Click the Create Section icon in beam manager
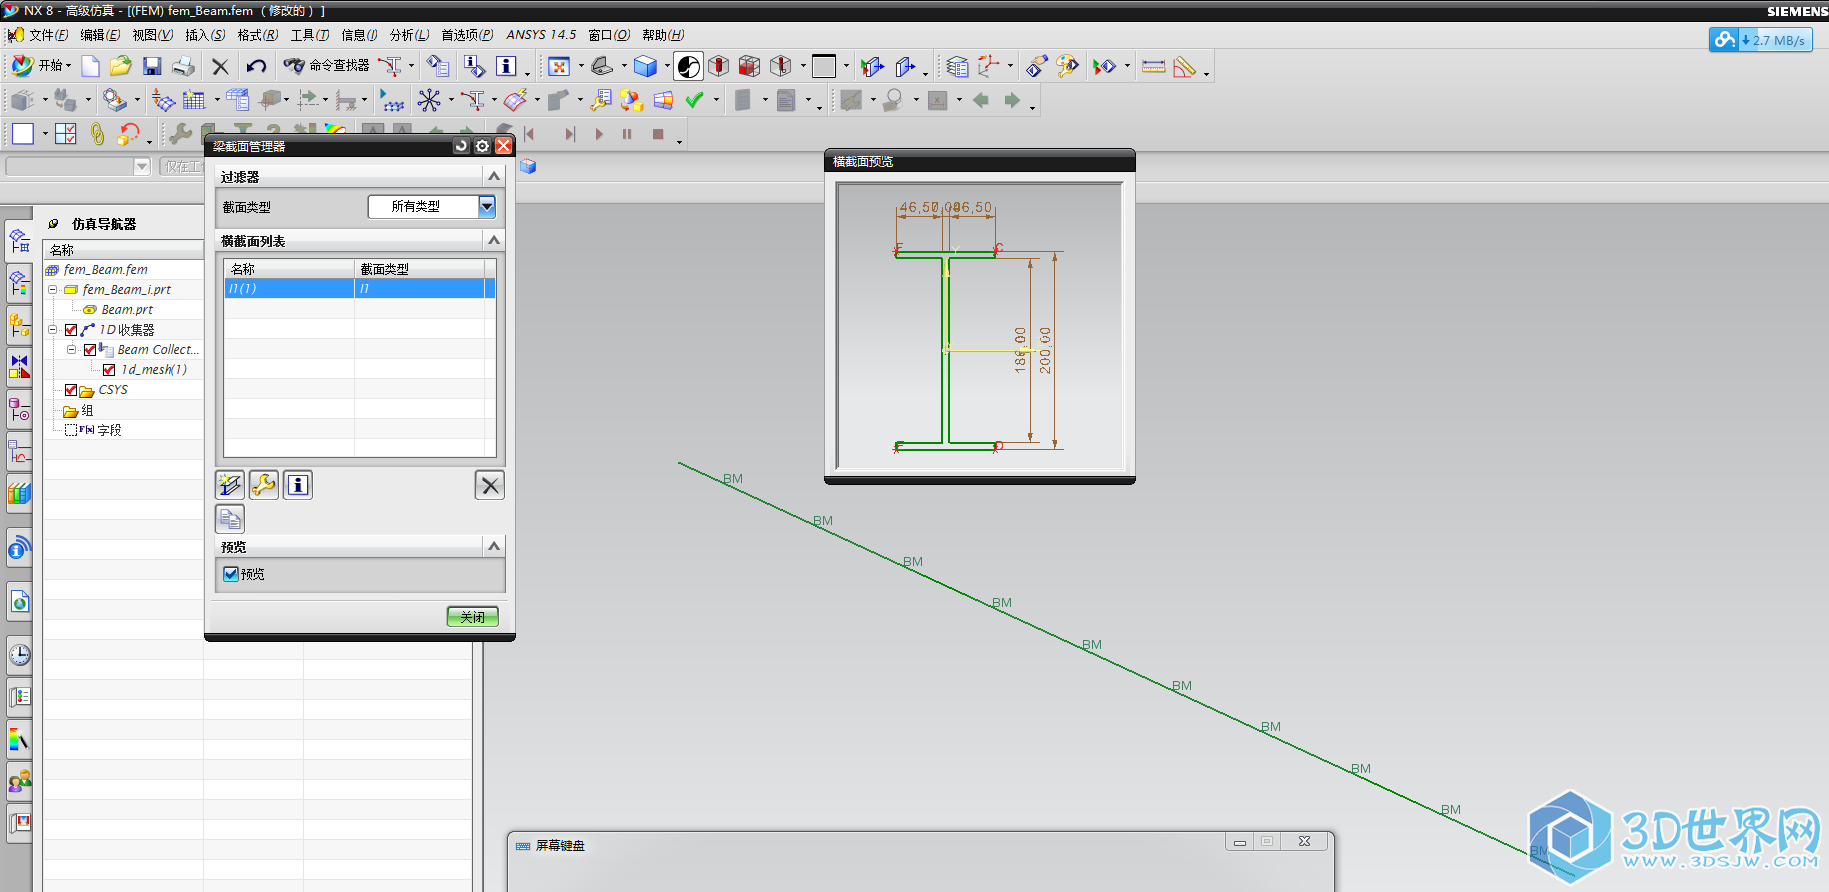 click(x=230, y=485)
